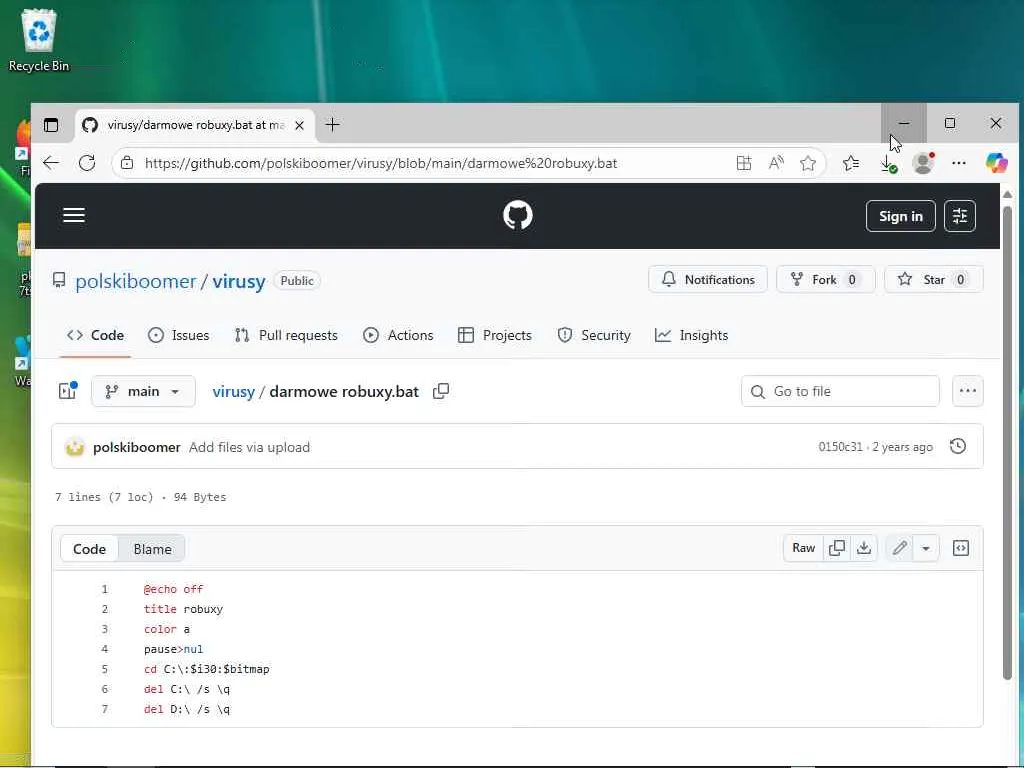Click the 0150c31 commit hash
Screen dimensions: 1024x768
840,447
